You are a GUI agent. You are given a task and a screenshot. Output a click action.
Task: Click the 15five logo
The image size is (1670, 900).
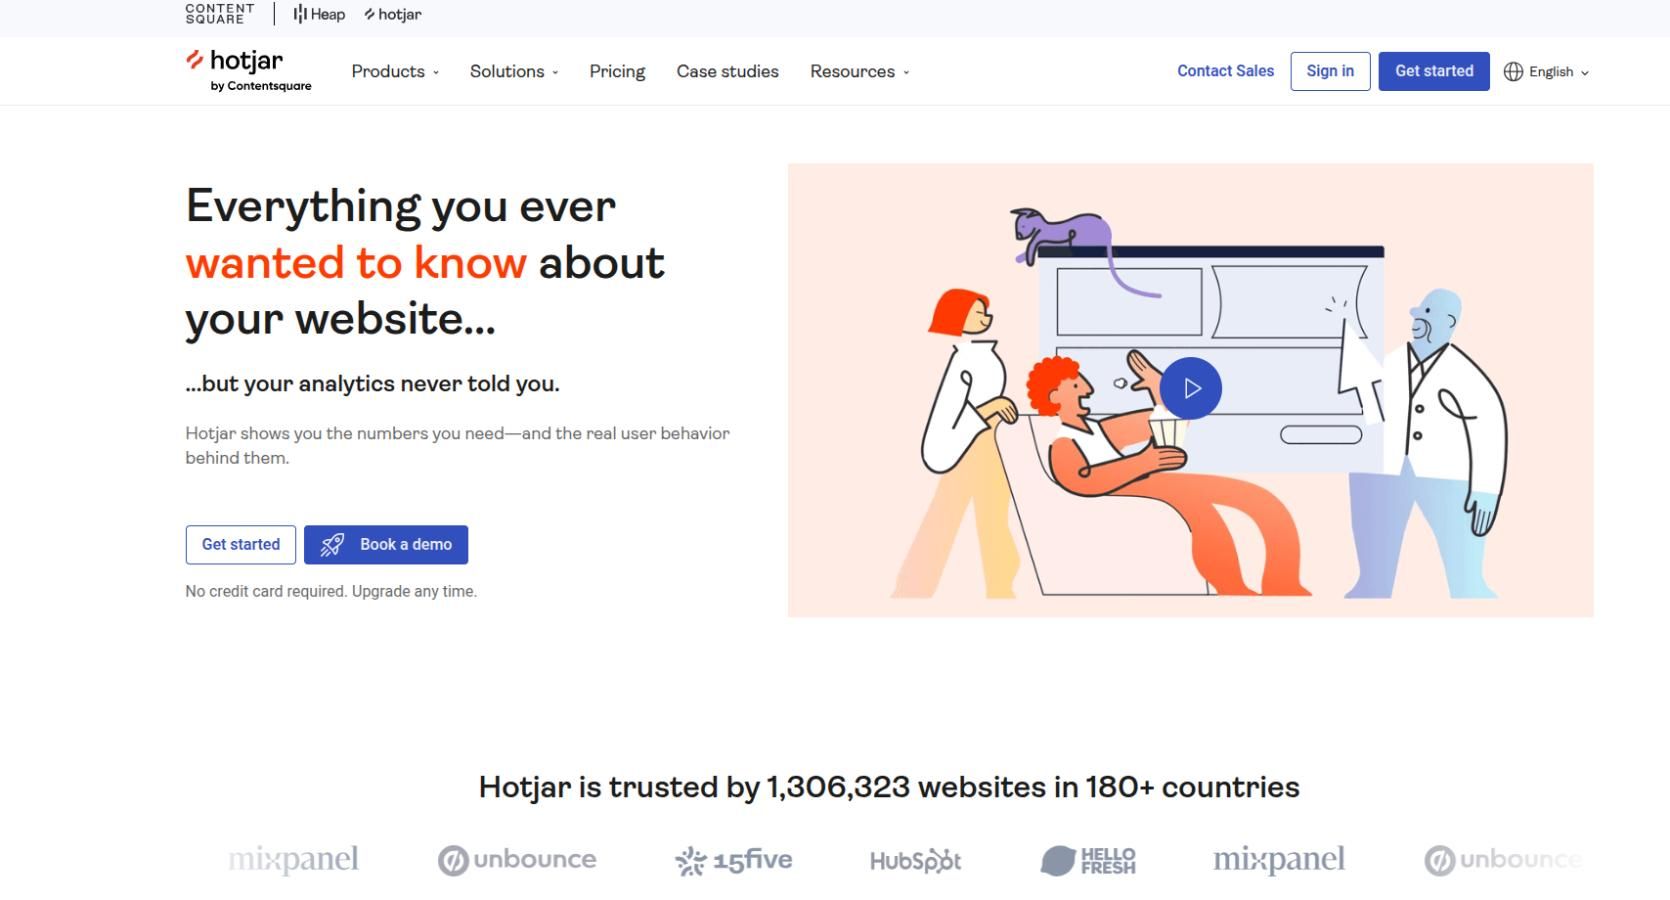click(x=733, y=860)
